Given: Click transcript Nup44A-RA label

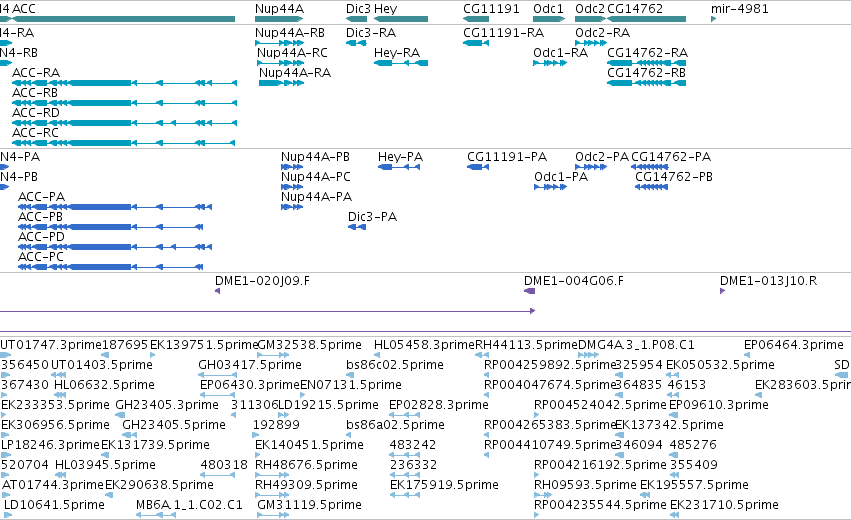Looking at the screenshot, I should click(x=295, y=73).
